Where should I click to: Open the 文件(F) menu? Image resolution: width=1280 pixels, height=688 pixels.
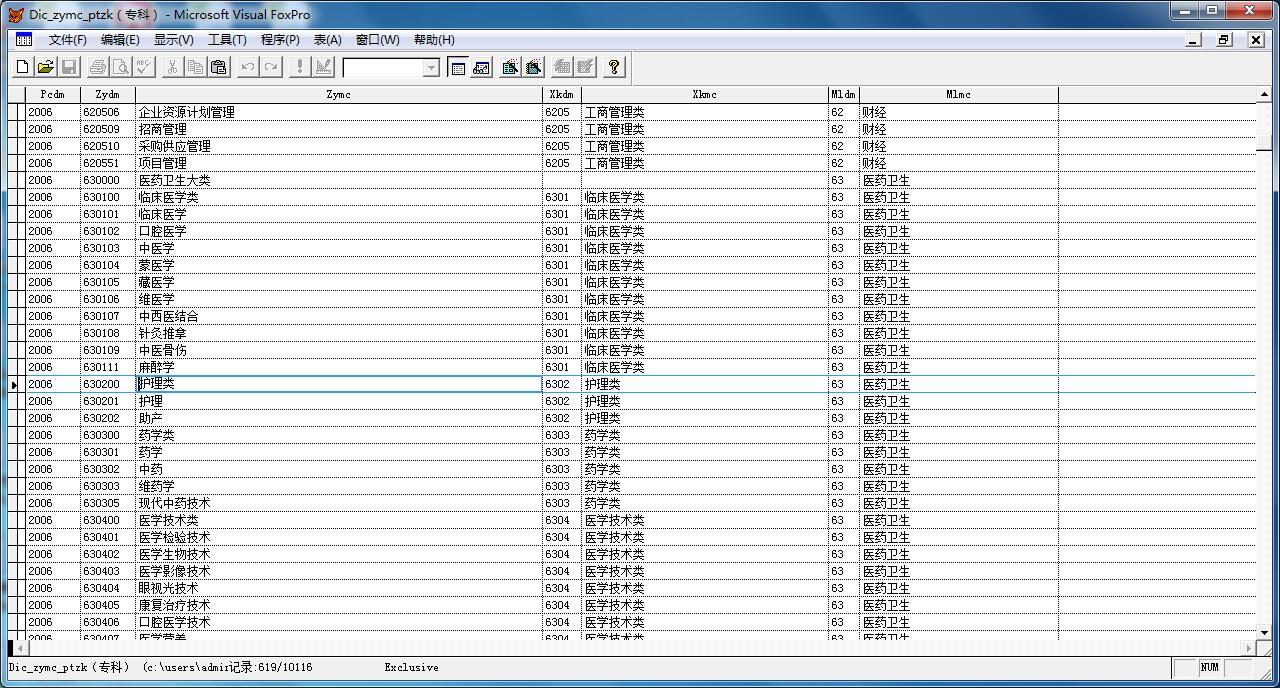click(x=67, y=40)
